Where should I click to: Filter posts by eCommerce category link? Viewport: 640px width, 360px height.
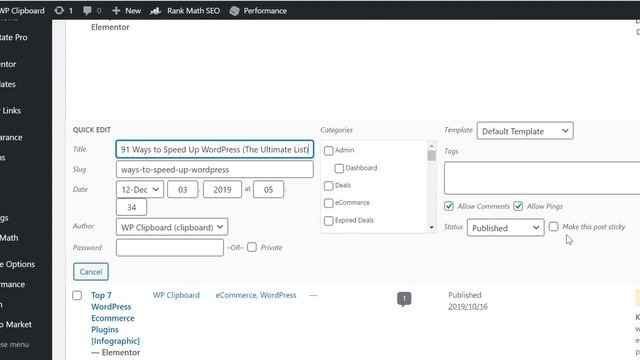click(236, 295)
